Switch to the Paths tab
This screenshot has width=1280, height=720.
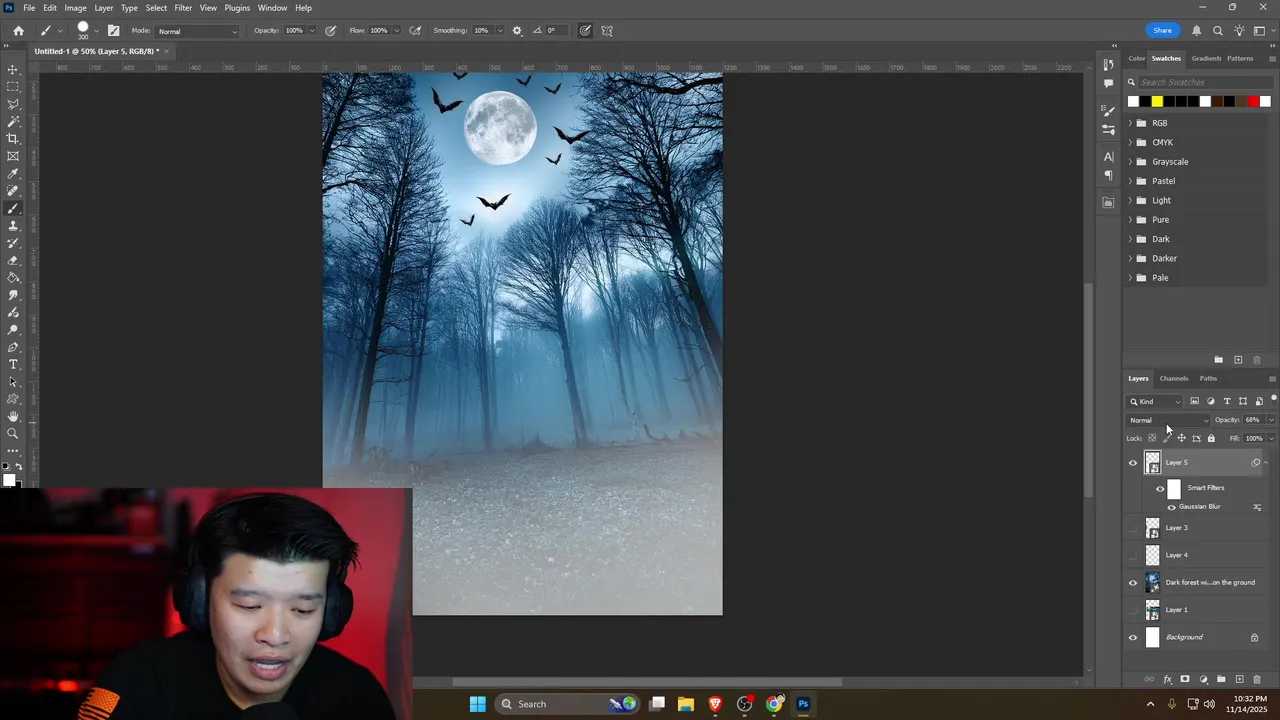(x=1208, y=378)
